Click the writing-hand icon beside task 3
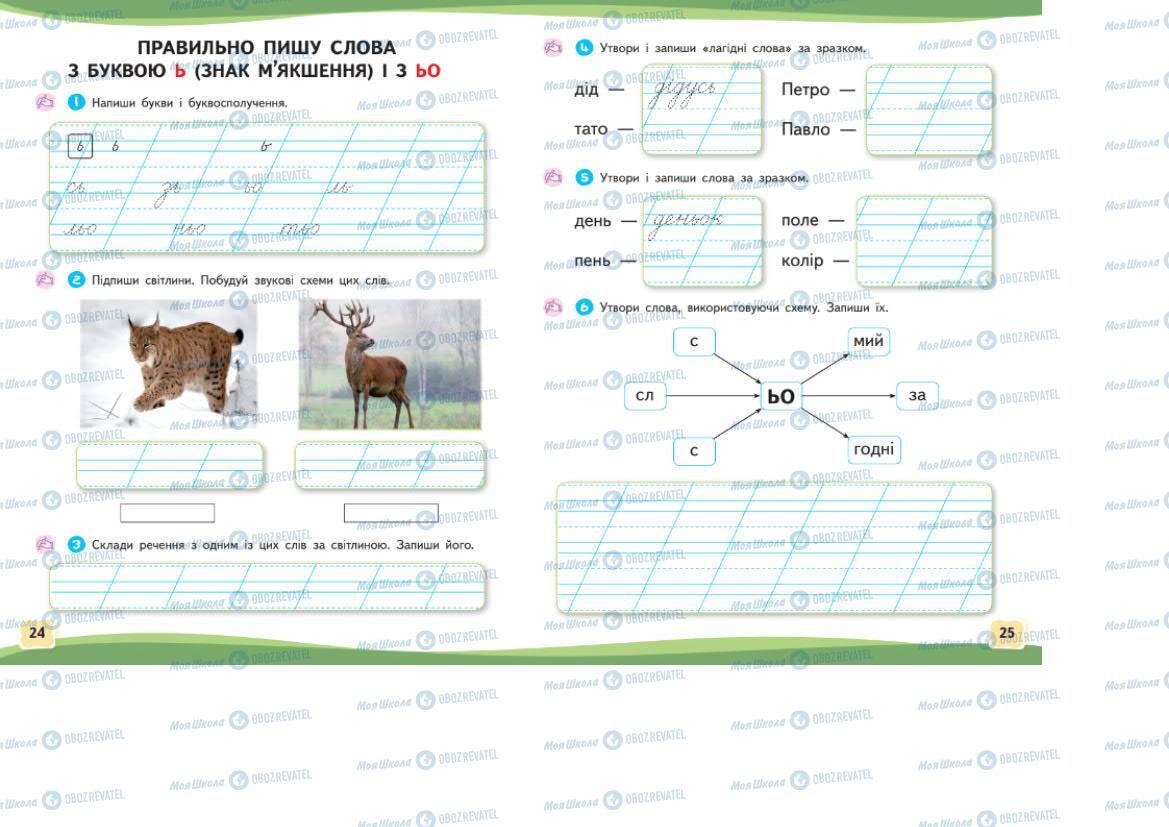Screen dimensions: 1169x827 [45, 544]
